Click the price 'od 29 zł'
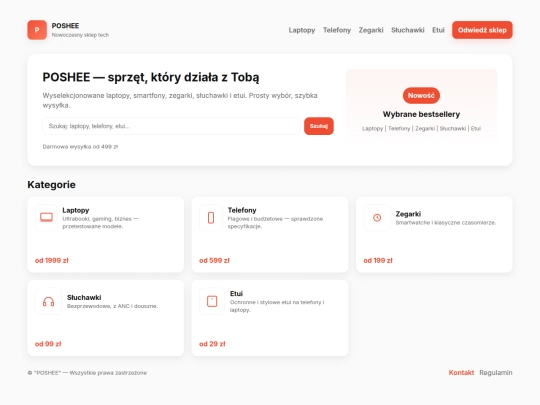This screenshot has height=405, width=540. pos(212,344)
